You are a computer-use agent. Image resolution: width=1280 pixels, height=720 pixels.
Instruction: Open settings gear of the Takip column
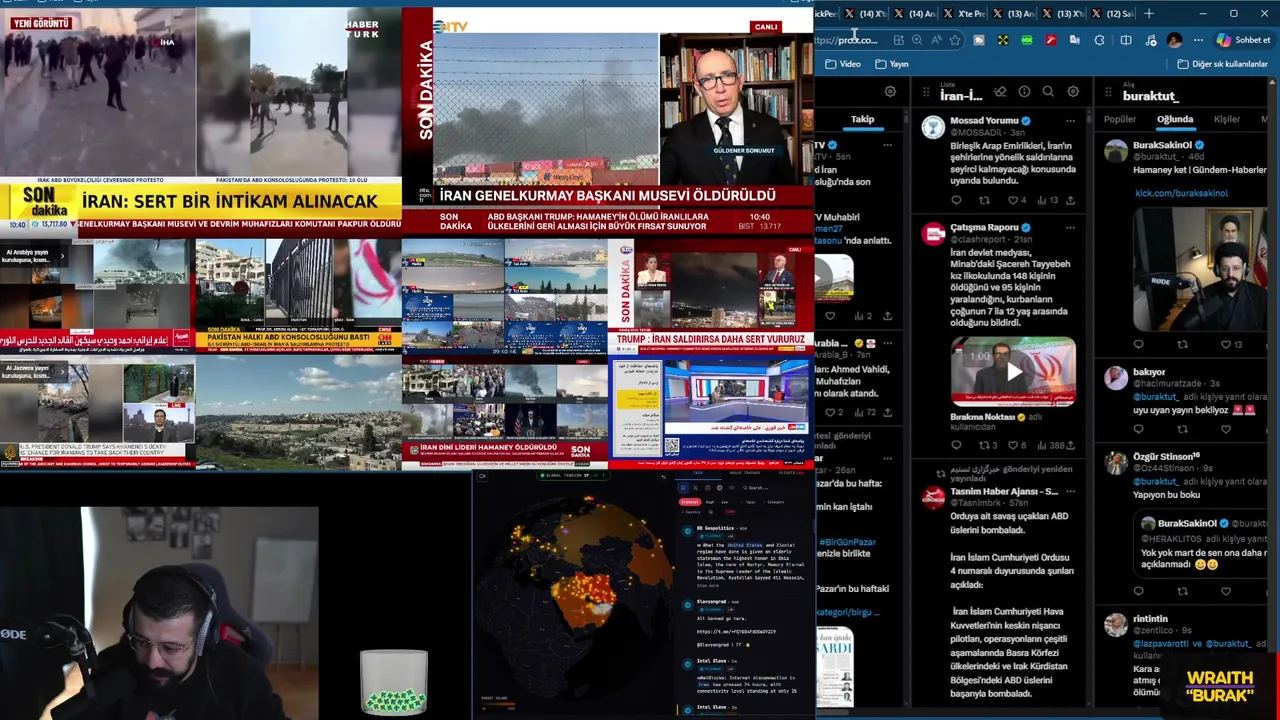click(890, 92)
